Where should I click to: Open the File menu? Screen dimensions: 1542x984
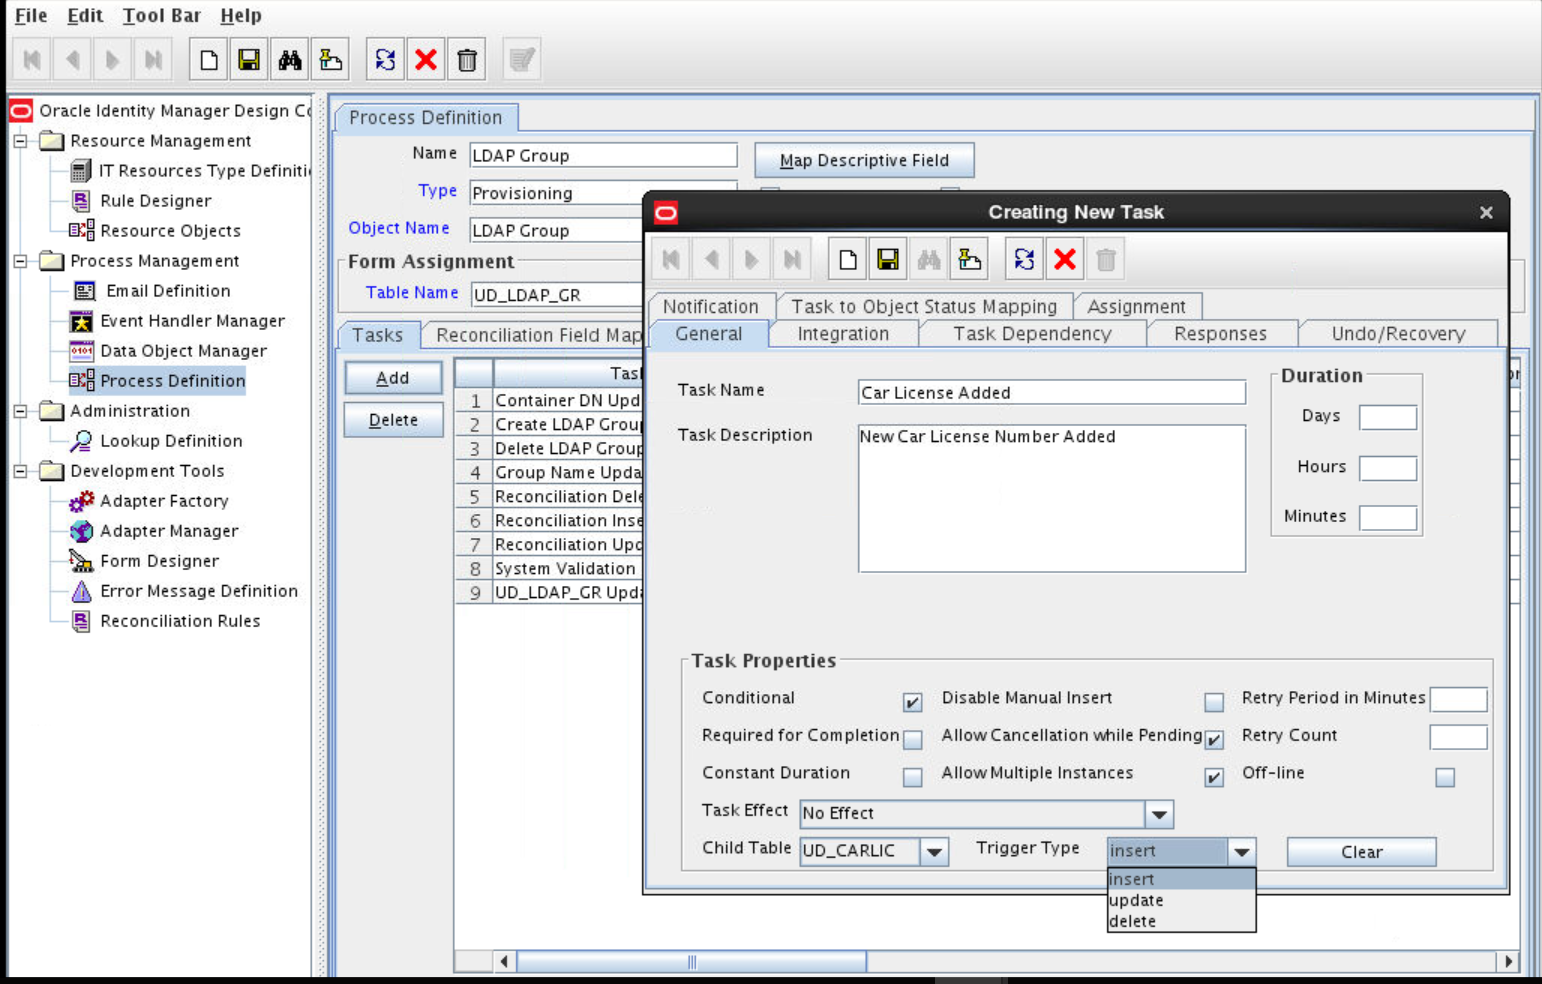[31, 16]
